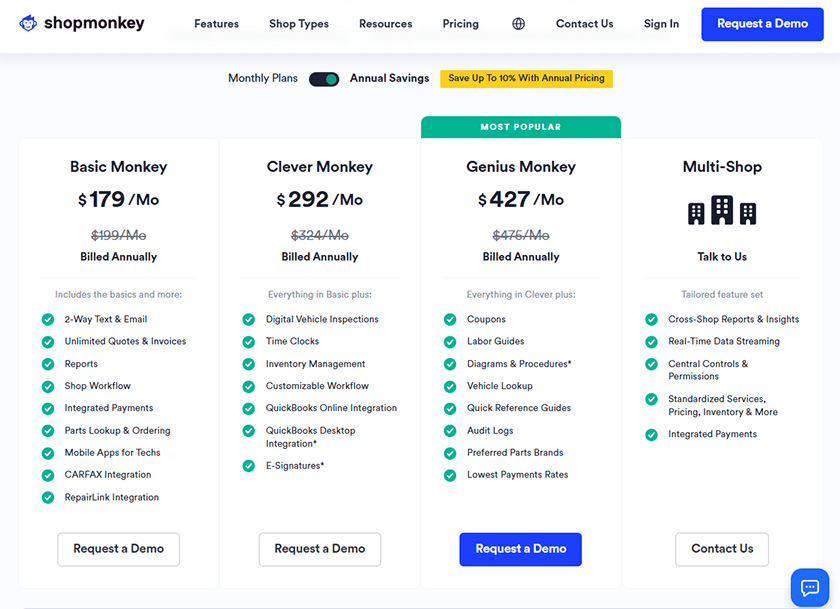The width and height of the screenshot is (840, 609).
Task: Click checkmark icon beside Audit Logs
Action: [450, 431]
